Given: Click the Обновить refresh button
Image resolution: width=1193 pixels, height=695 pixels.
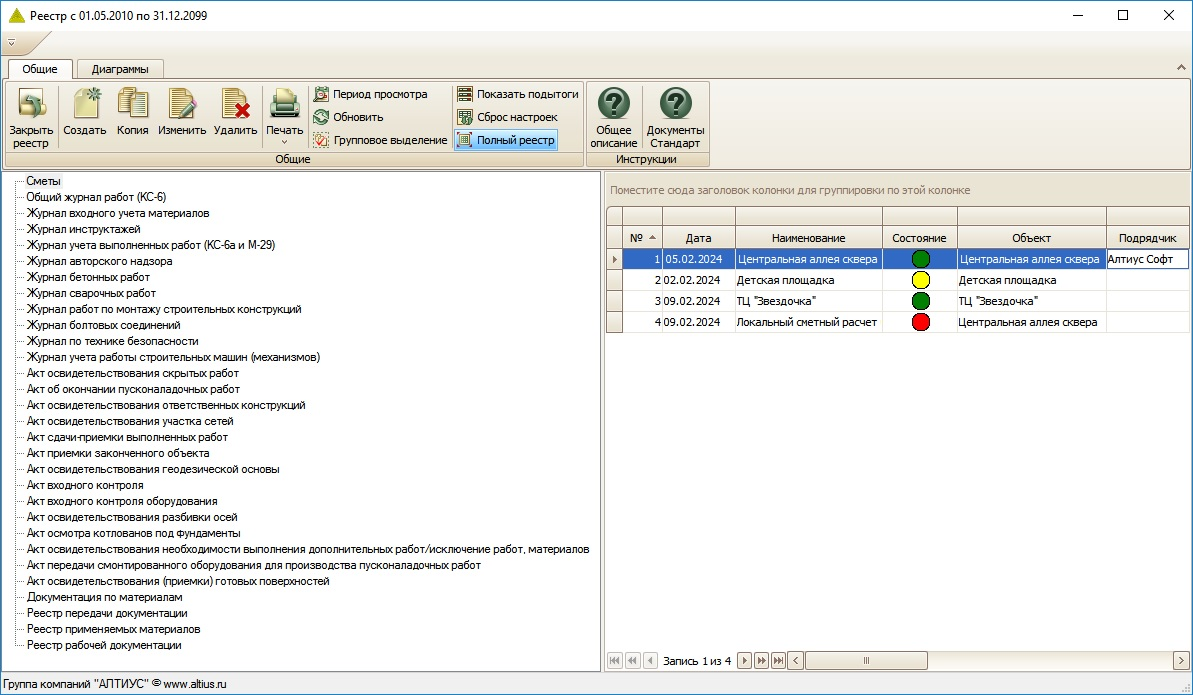Looking at the screenshot, I should coord(348,117).
